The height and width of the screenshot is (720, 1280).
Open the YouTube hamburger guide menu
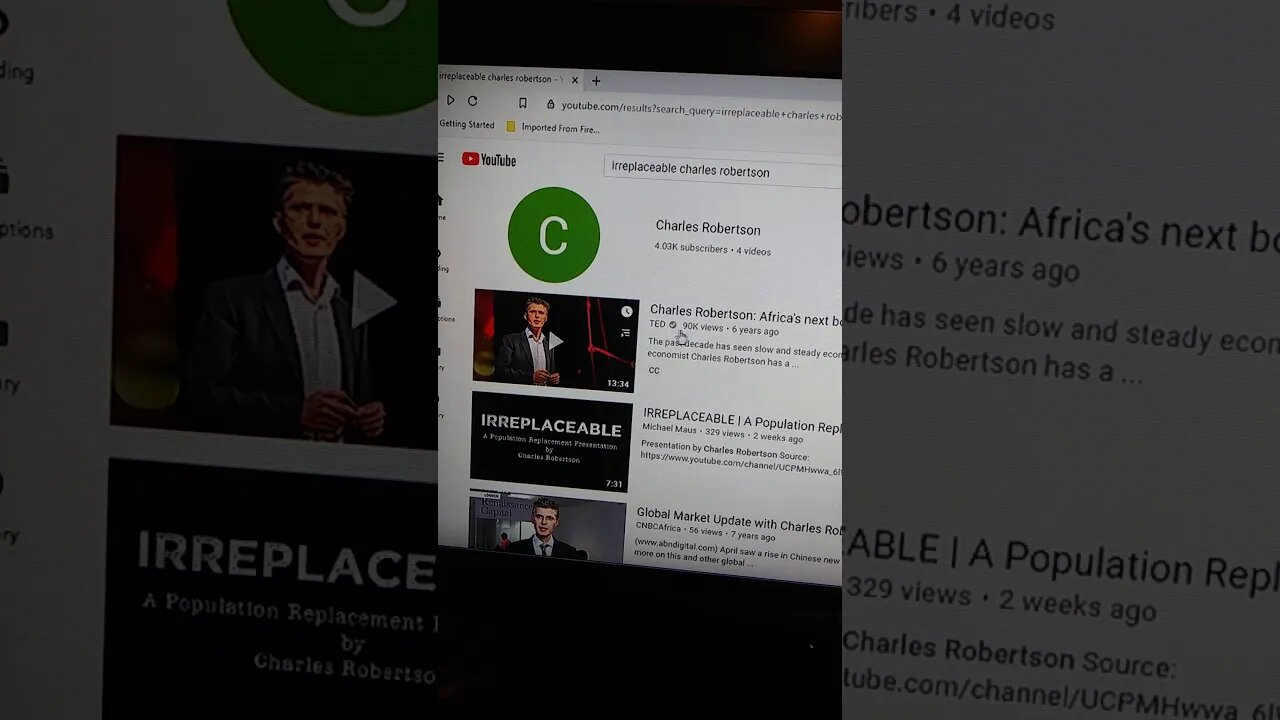click(441, 158)
